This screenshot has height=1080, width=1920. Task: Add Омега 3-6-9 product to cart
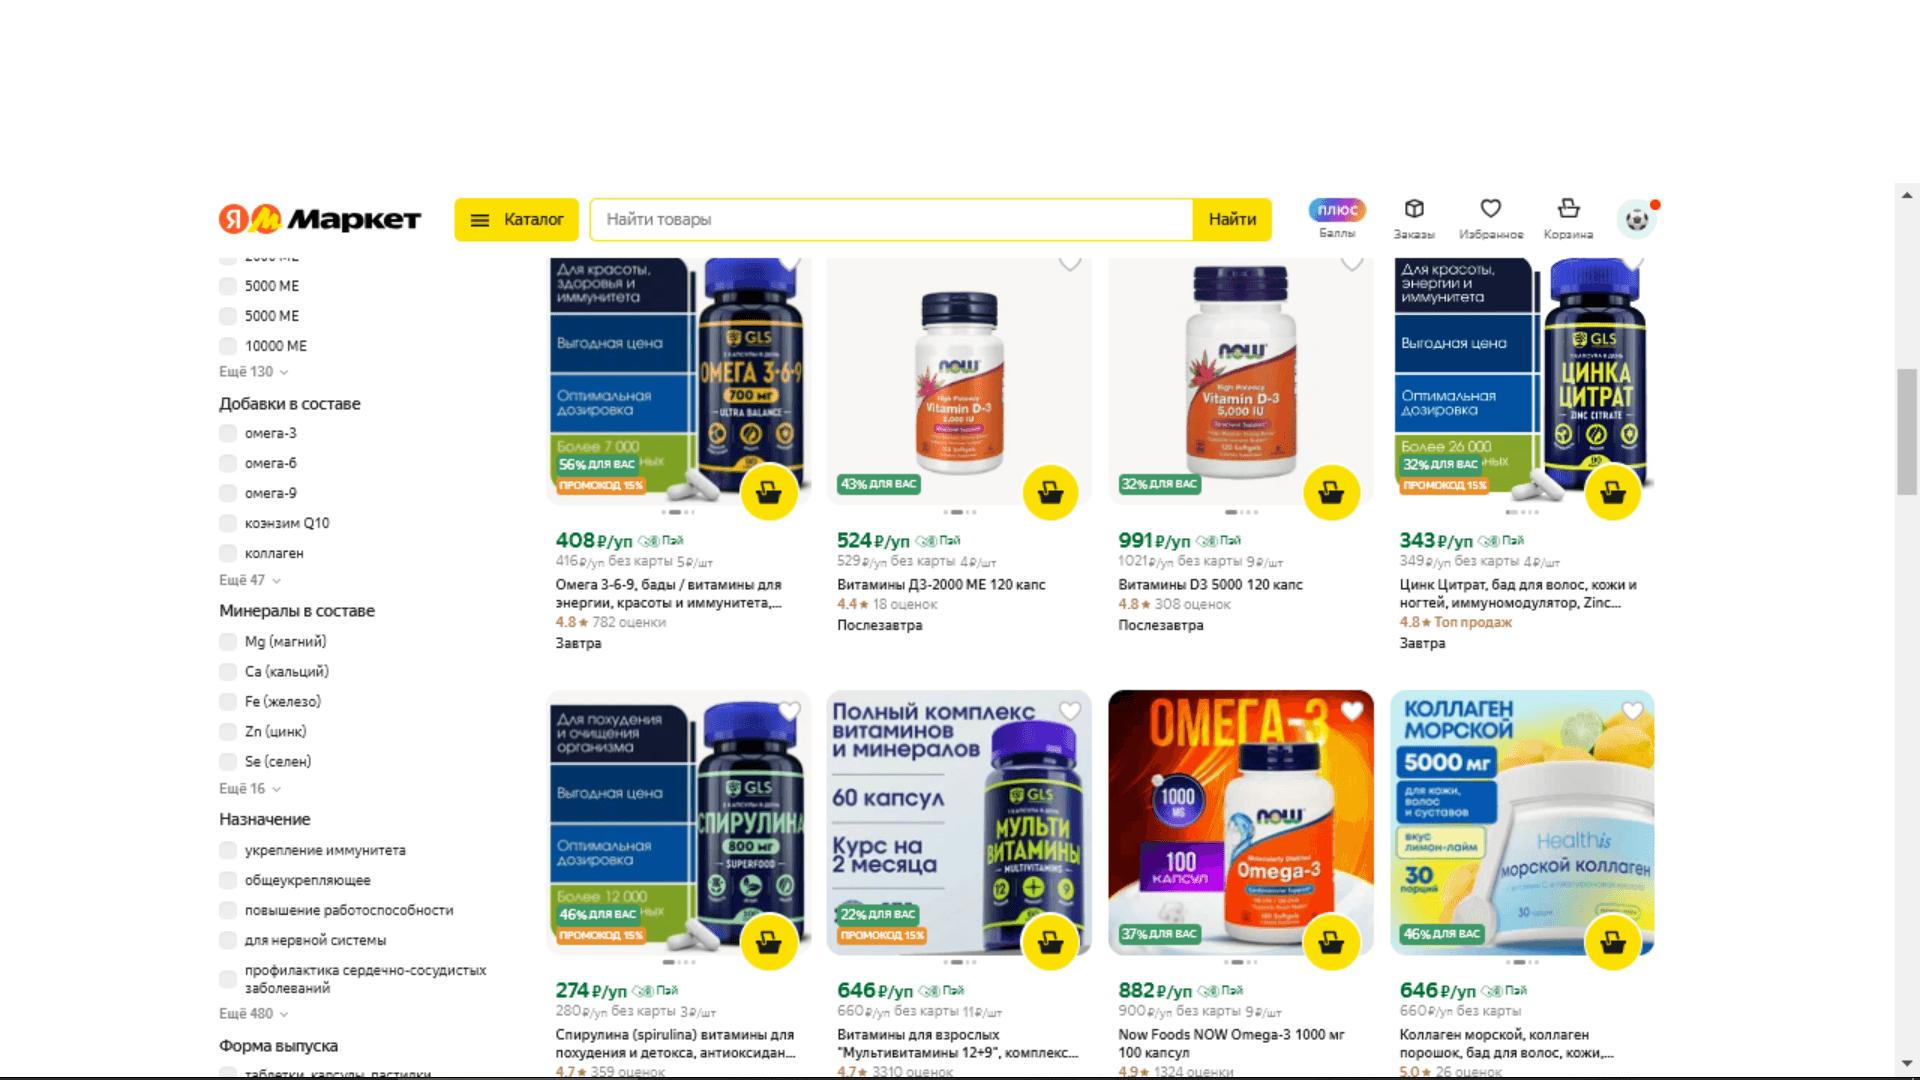pos(769,492)
